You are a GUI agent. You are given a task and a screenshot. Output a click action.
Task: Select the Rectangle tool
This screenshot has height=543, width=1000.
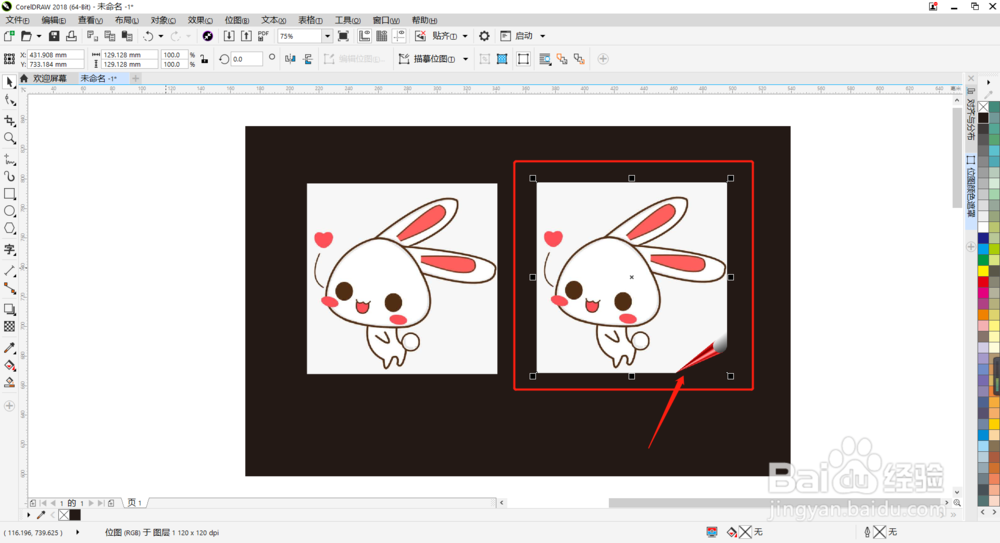[10, 193]
